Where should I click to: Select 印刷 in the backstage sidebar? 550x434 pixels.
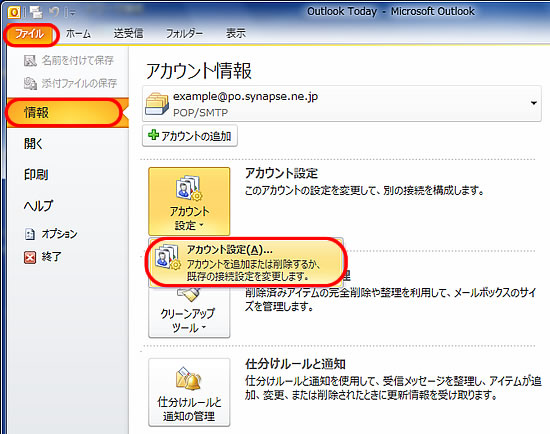(x=36, y=174)
